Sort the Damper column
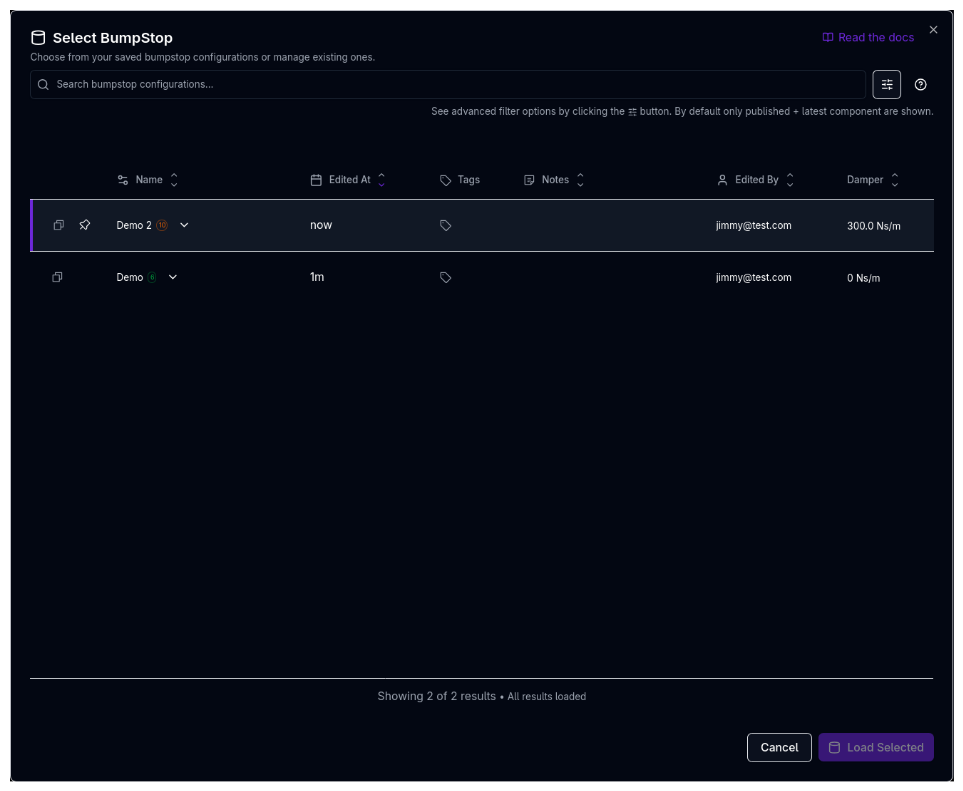 pos(894,179)
